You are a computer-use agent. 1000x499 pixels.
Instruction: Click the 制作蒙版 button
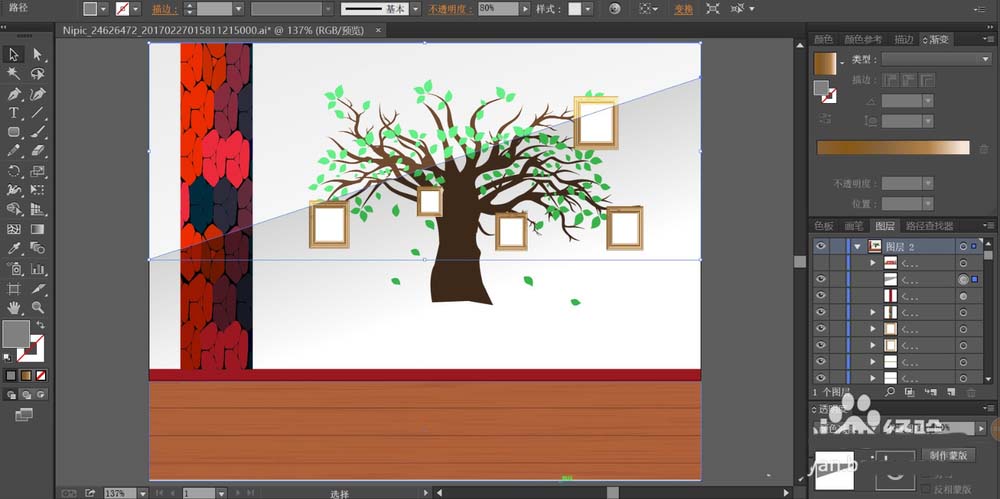[948, 455]
